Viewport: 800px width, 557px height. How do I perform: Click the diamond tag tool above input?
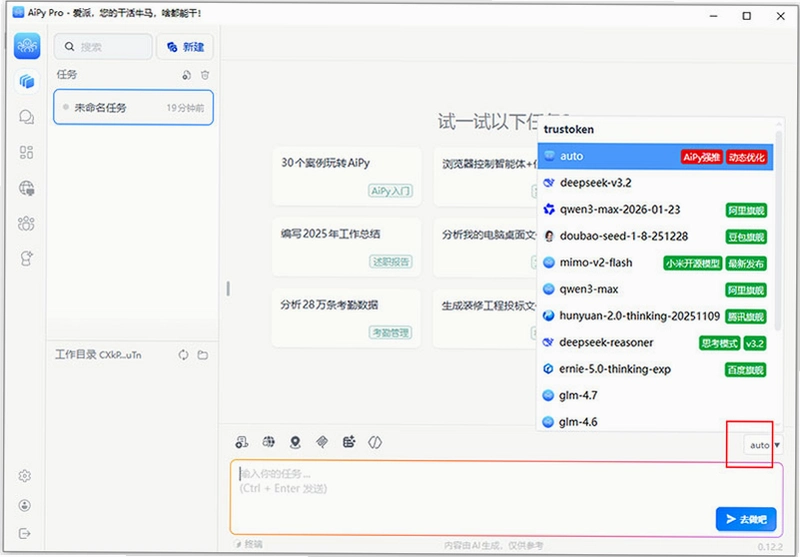[x=322, y=442]
